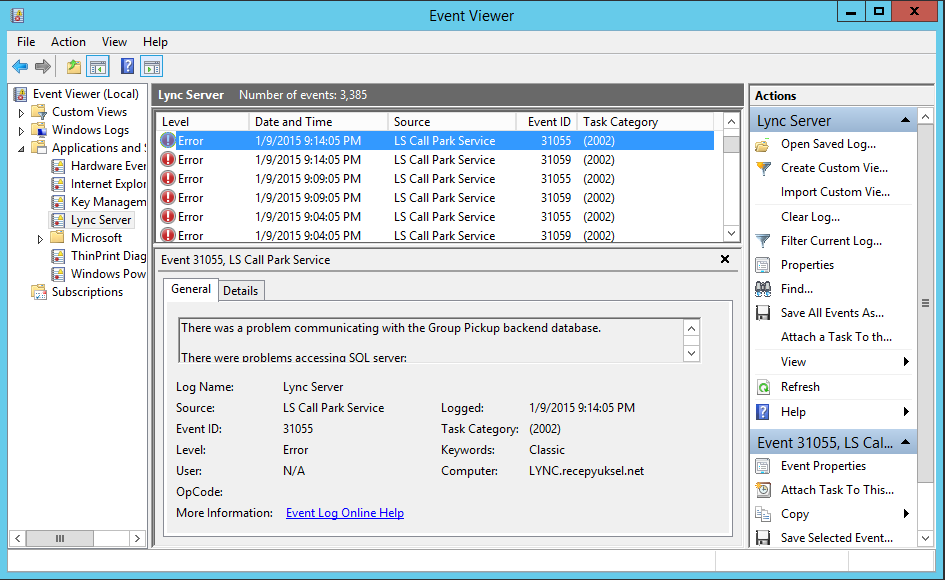Click the Back arrow toolbar icon
945x580 pixels.
[x=20, y=66]
